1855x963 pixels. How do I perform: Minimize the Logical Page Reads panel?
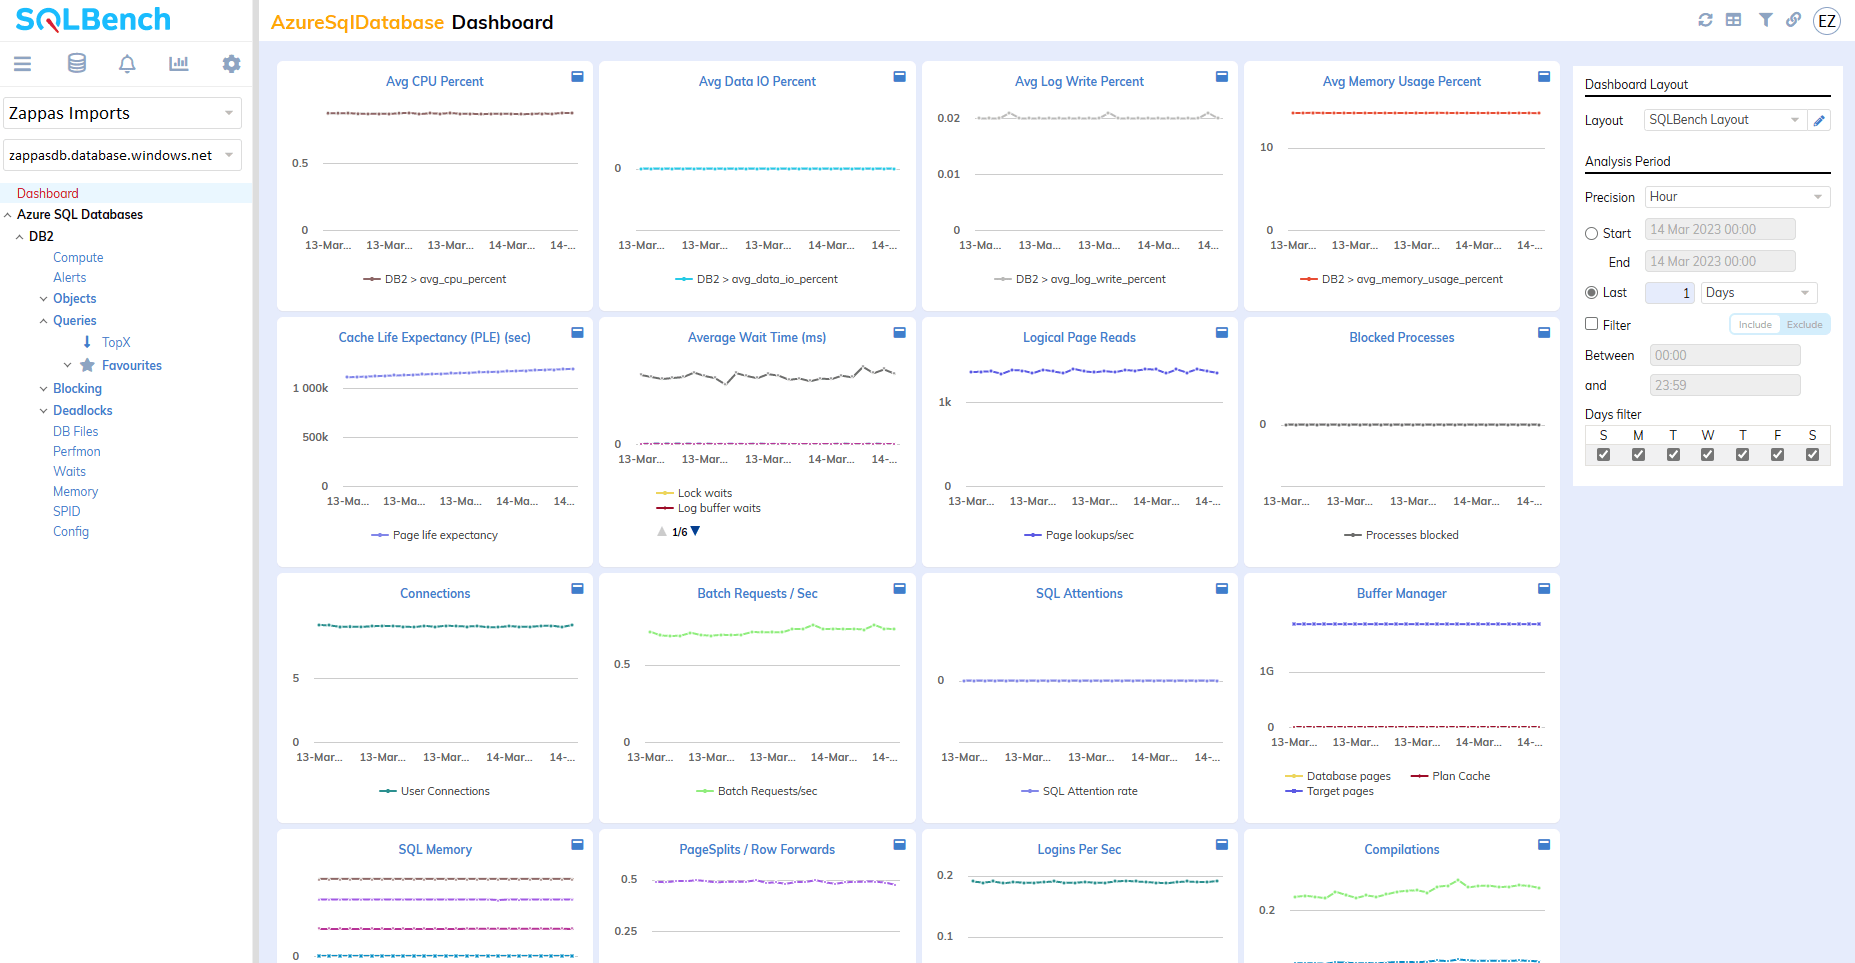pos(1221,333)
